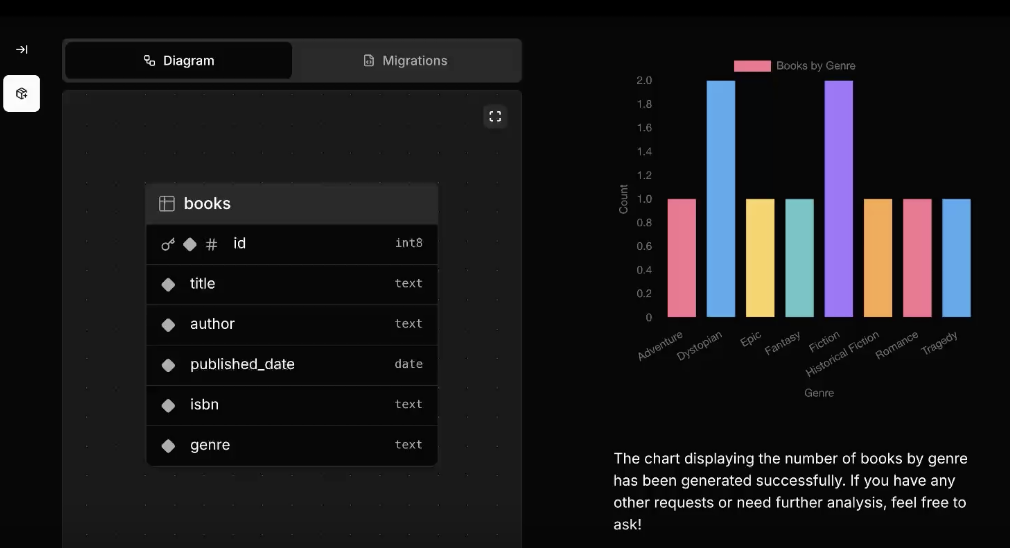
Task: Switch to the Diagram tab
Action: [179, 61]
